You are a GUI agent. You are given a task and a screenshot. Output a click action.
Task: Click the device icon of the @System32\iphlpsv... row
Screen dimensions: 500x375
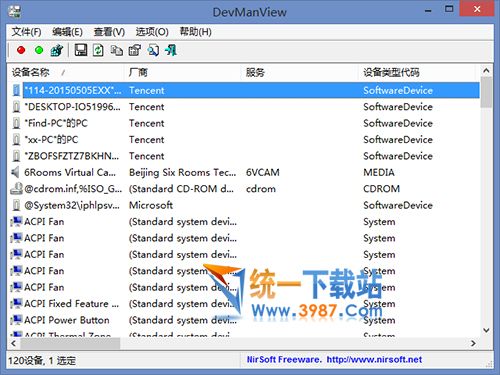[16, 205]
